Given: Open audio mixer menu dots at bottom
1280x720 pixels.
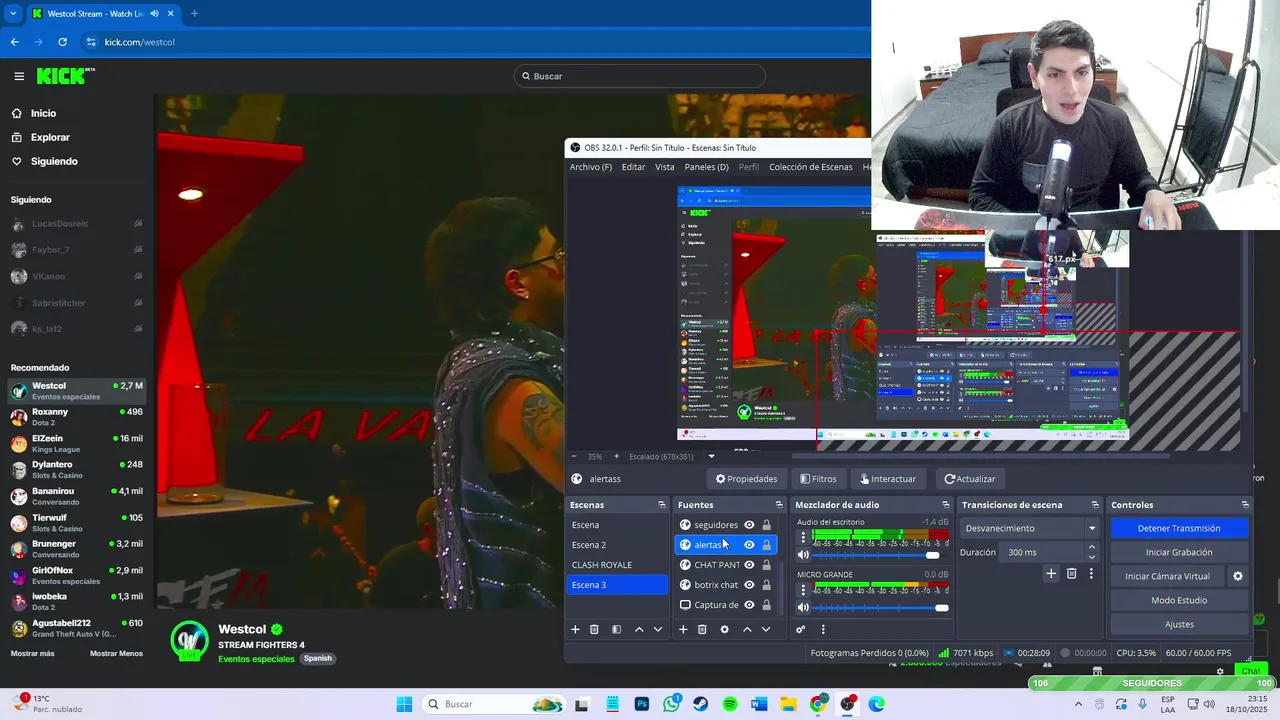Looking at the screenshot, I should (x=823, y=629).
